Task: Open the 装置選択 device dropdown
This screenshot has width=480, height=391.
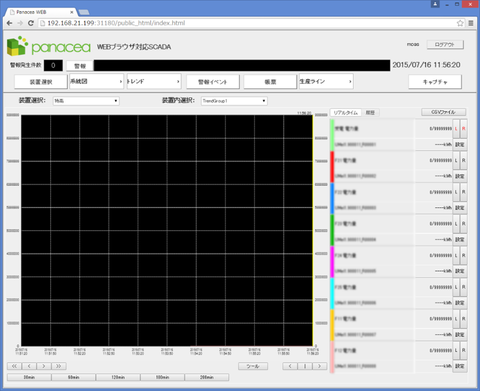Action: click(86, 101)
